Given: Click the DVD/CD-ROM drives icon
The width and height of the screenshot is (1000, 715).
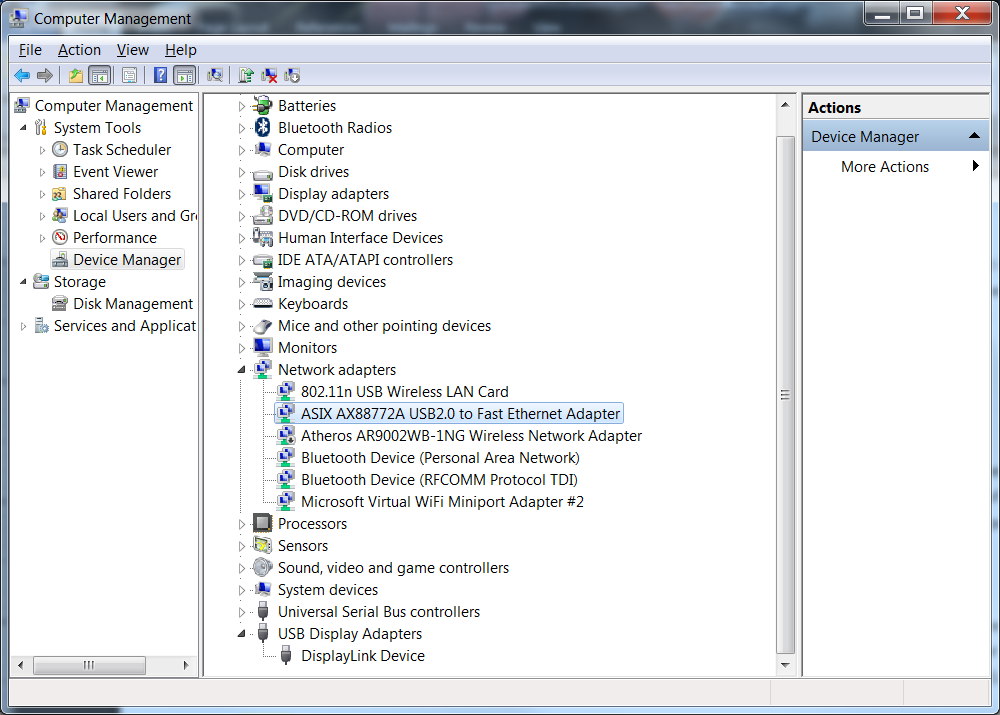Looking at the screenshot, I should [262, 216].
